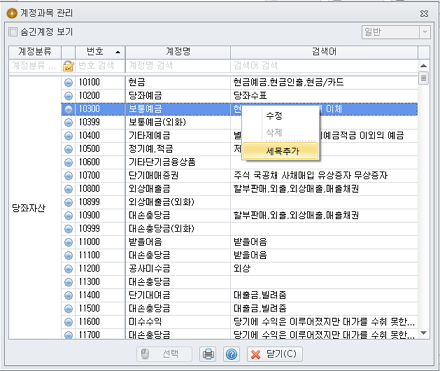This screenshot has width=440, height=371.
Task: Click the 계정분류 column header
Action: [35, 52]
